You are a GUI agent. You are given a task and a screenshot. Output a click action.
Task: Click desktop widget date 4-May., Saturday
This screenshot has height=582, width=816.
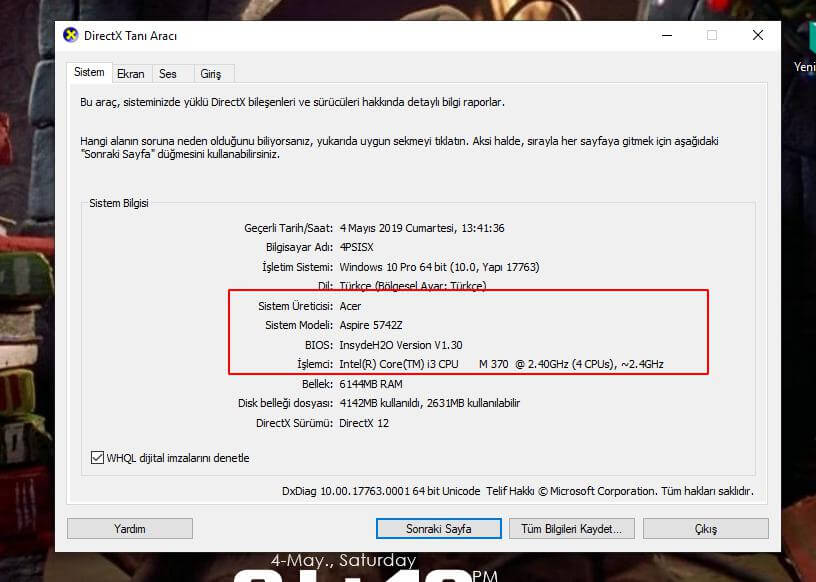pos(343,561)
